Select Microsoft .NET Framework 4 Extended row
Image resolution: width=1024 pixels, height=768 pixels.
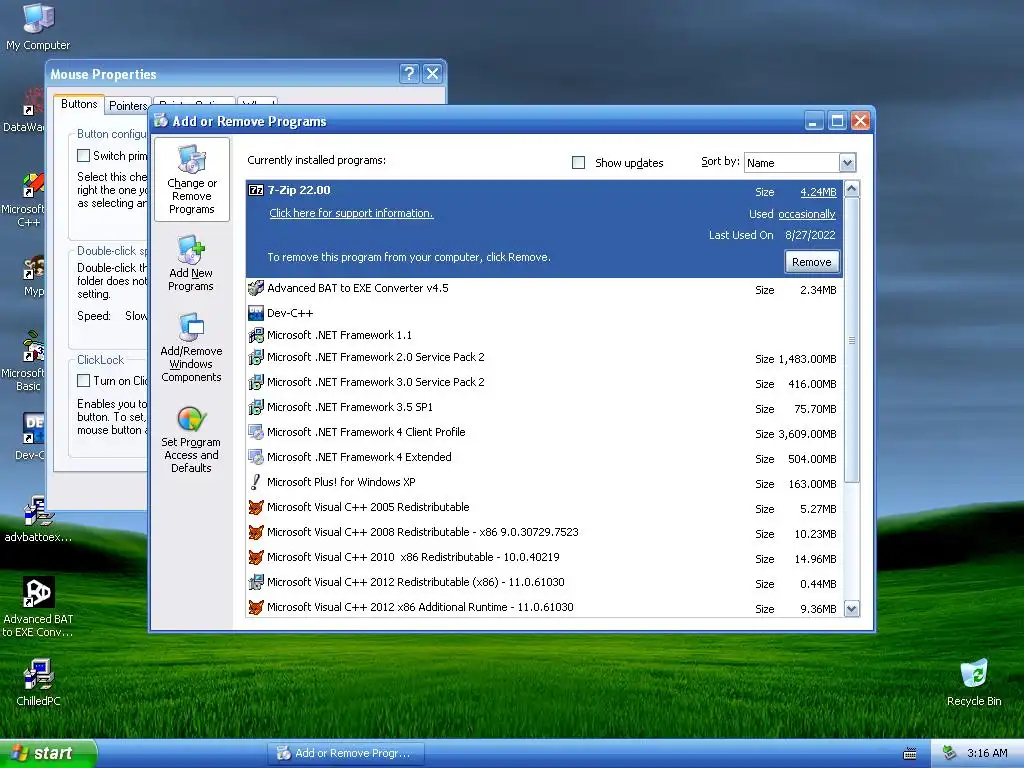(545, 458)
